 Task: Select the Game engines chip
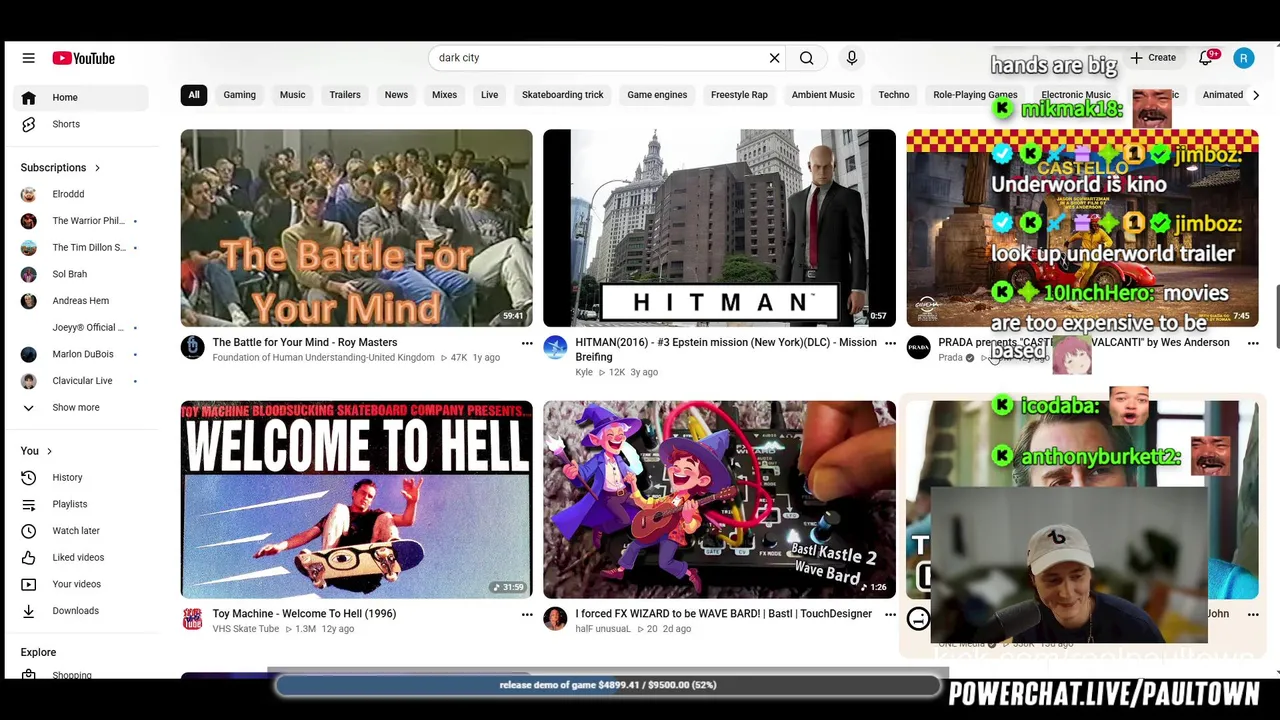[x=657, y=95]
